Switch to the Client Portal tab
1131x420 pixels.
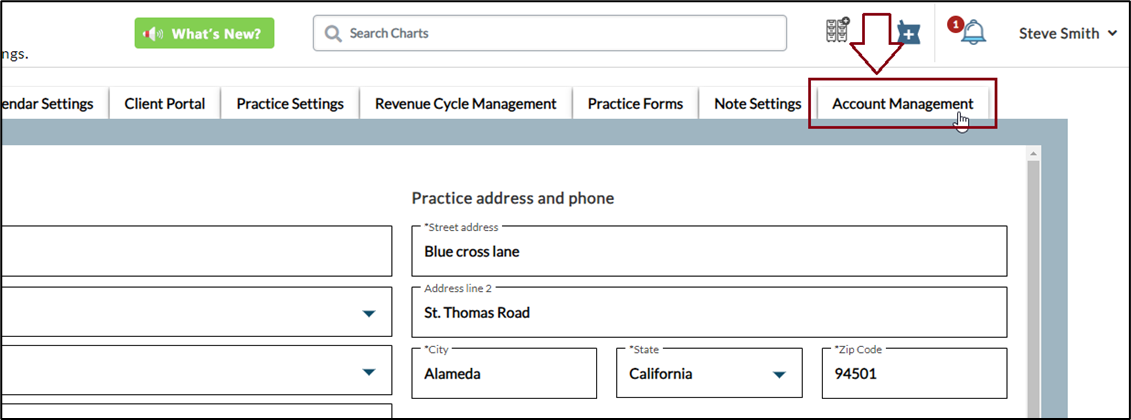pyautogui.click(x=165, y=104)
